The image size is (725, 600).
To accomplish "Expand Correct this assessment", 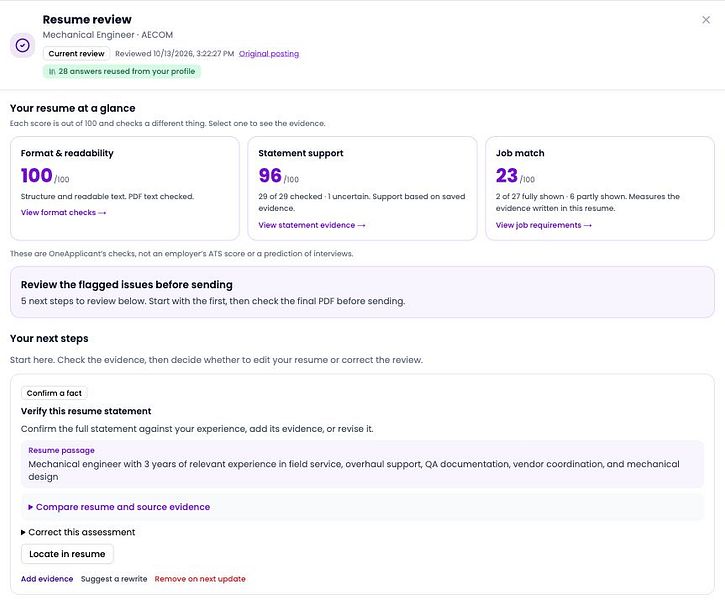I will pyautogui.click(x=78, y=532).
